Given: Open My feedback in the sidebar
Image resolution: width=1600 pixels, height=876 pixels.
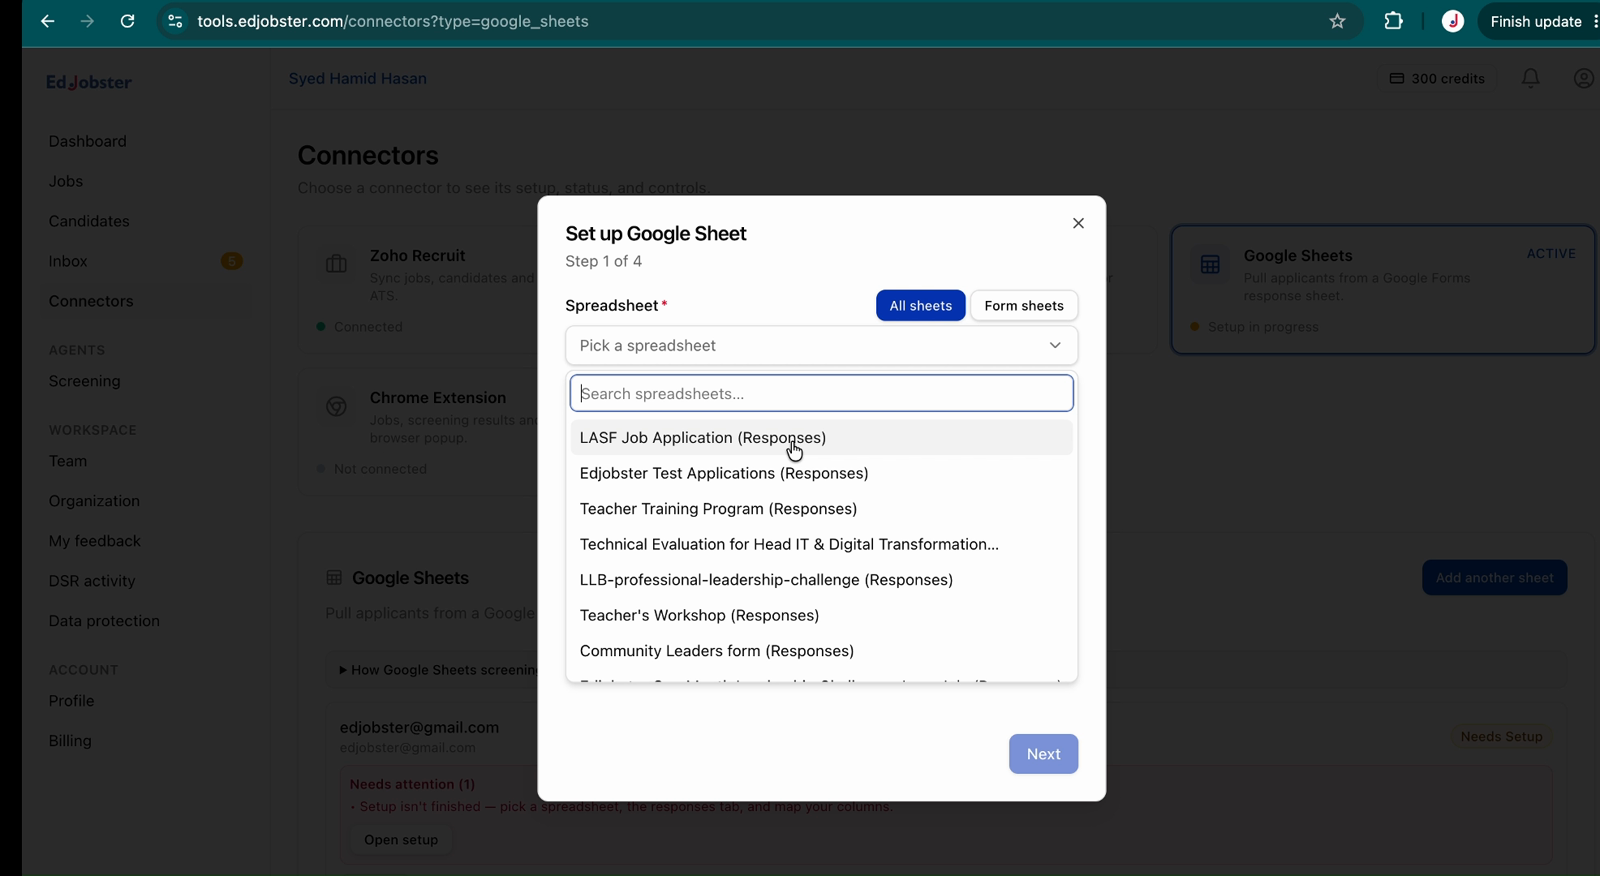Looking at the screenshot, I should (95, 541).
